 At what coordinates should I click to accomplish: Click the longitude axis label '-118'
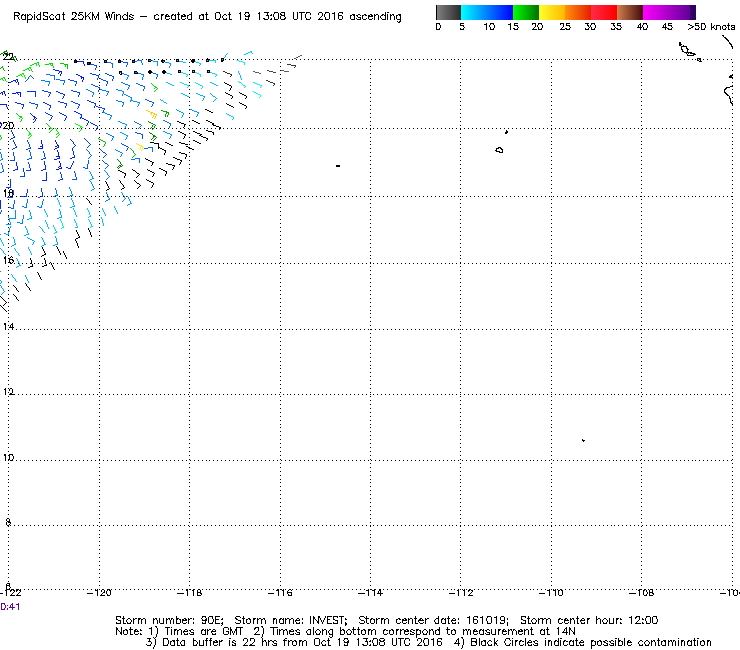click(189, 593)
